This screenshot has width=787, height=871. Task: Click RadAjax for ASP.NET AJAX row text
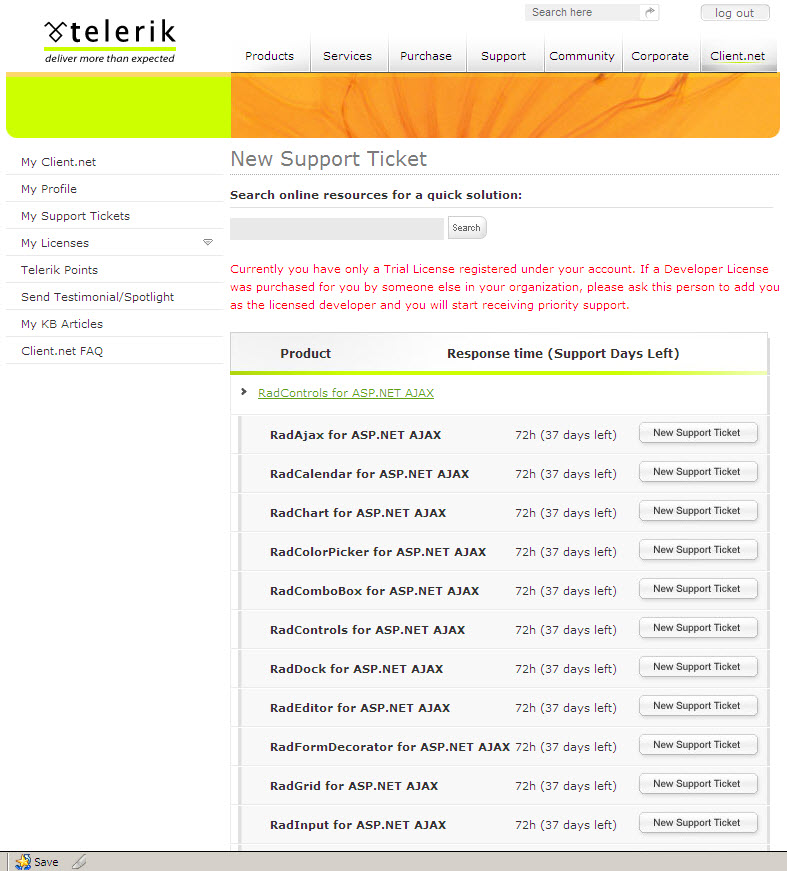pyautogui.click(x=355, y=435)
